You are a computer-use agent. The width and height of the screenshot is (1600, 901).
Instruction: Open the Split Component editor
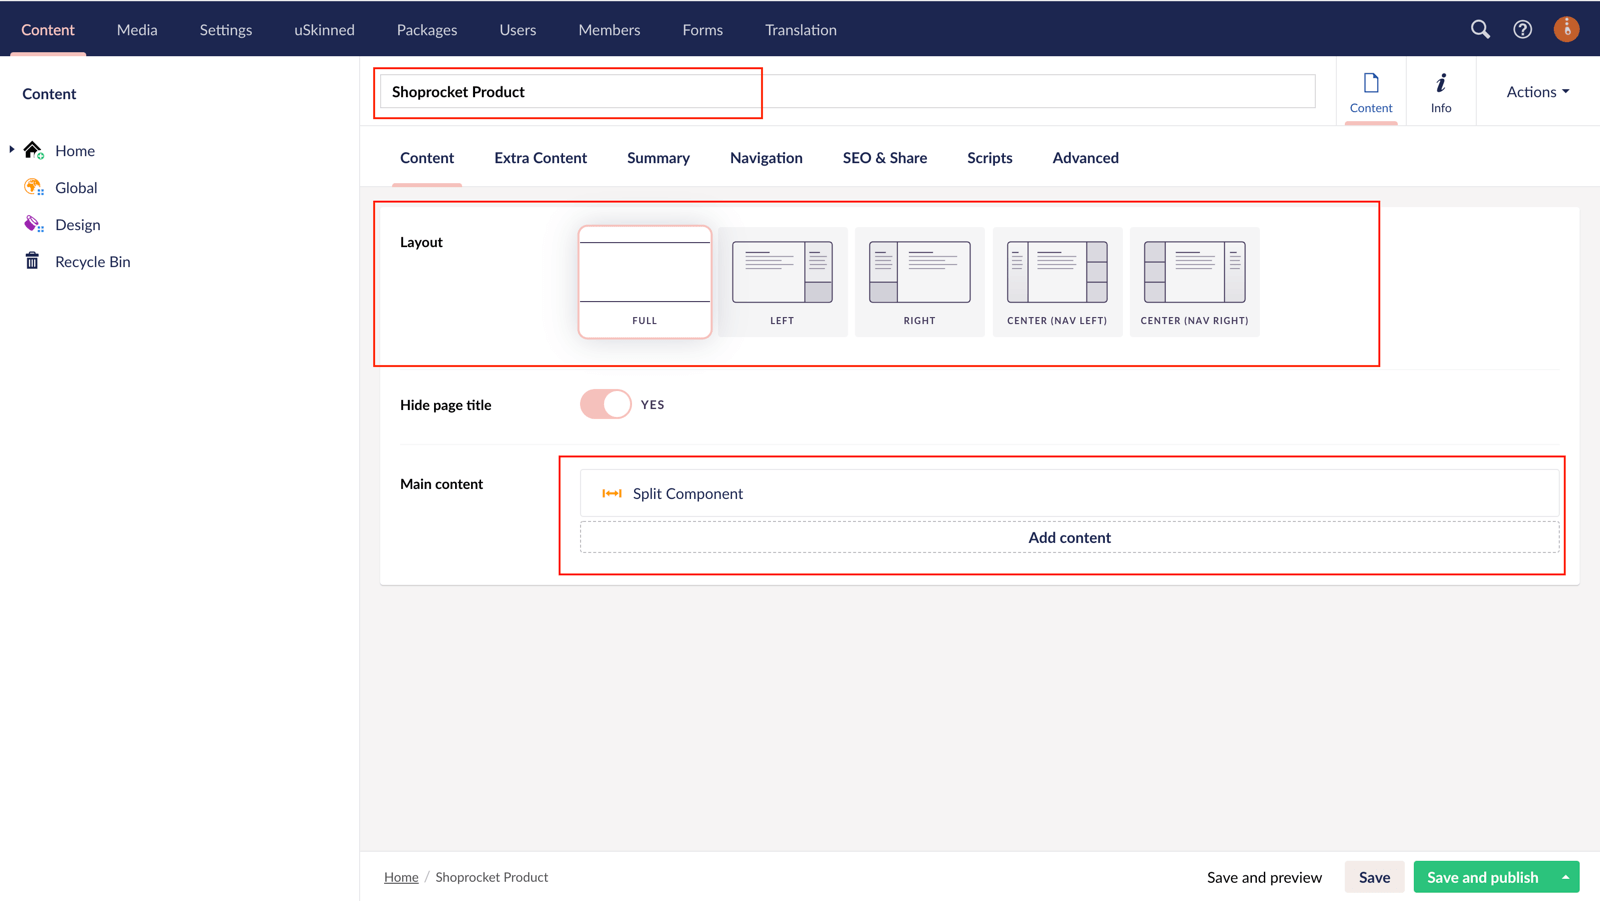tap(687, 492)
